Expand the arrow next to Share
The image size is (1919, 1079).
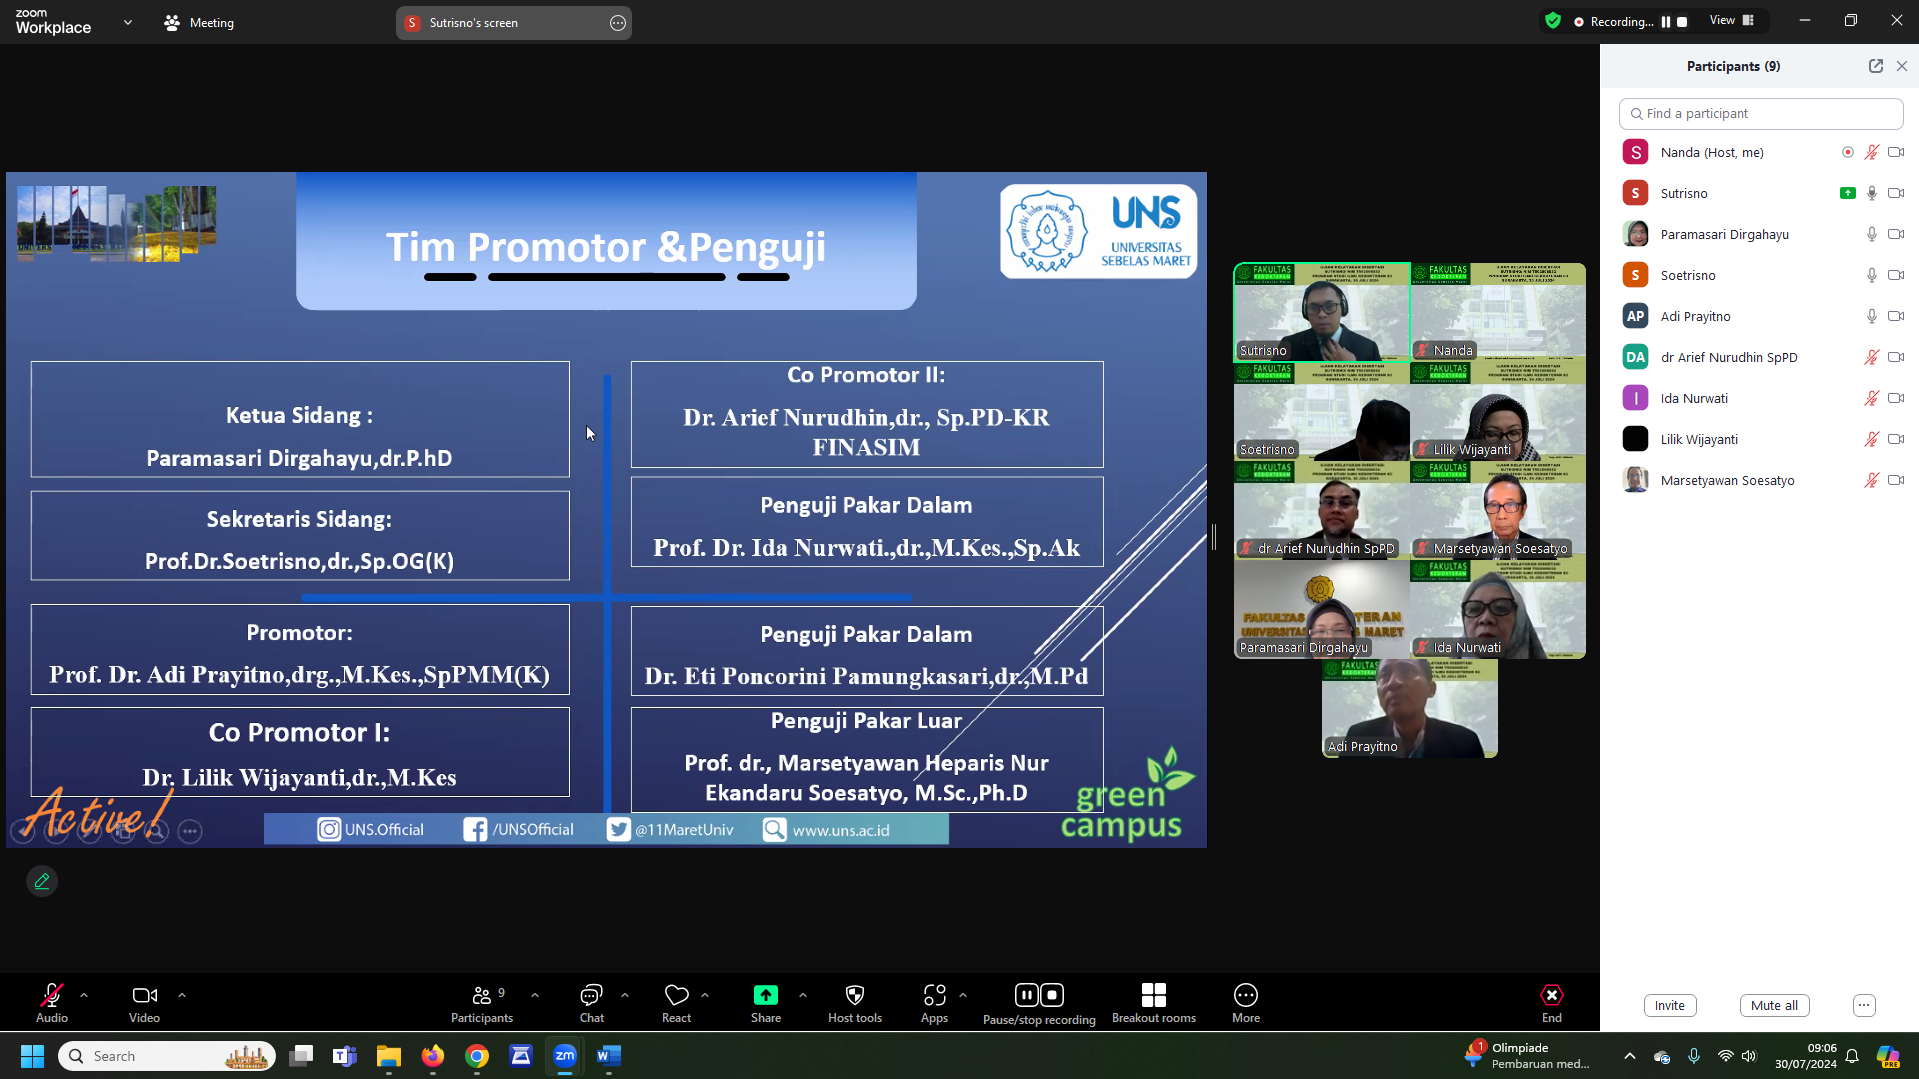coord(803,995)
